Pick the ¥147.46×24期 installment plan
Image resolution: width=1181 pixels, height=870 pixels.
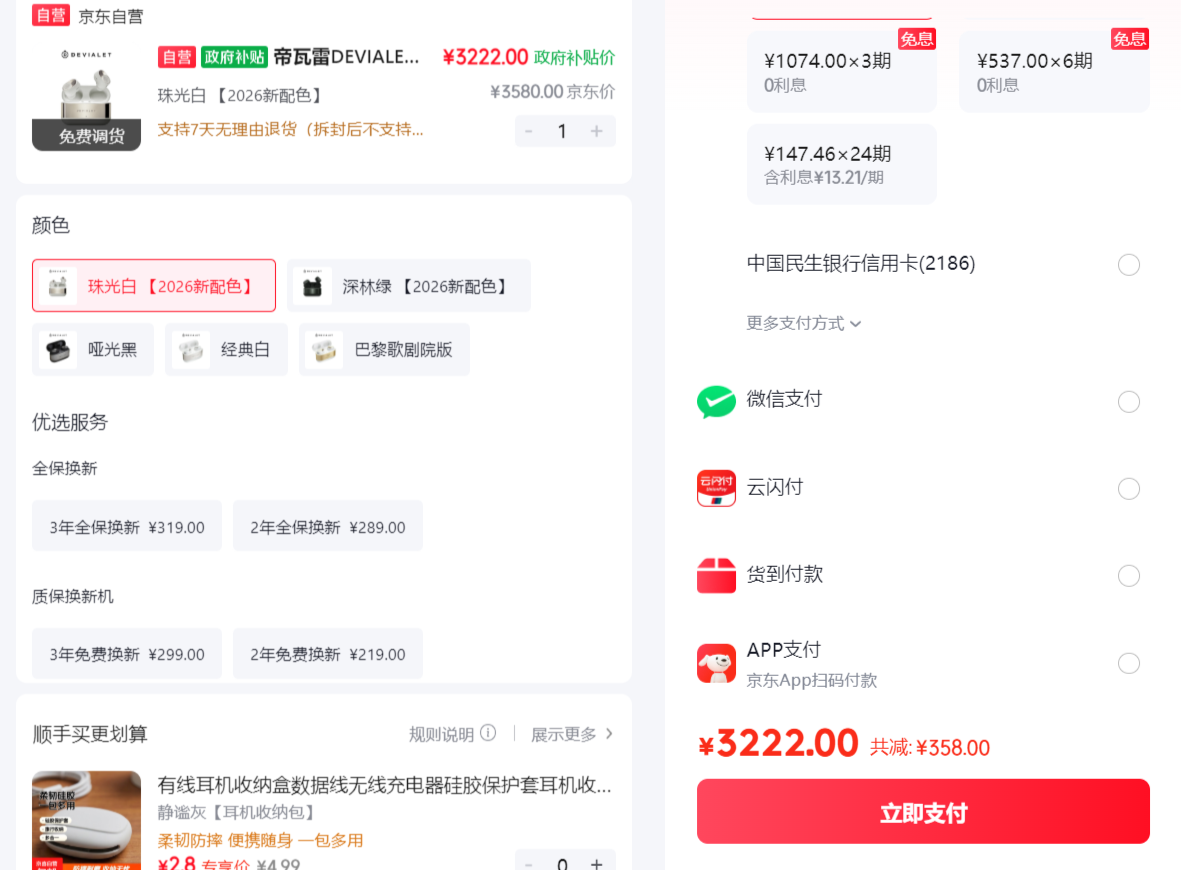click(841, 164)
